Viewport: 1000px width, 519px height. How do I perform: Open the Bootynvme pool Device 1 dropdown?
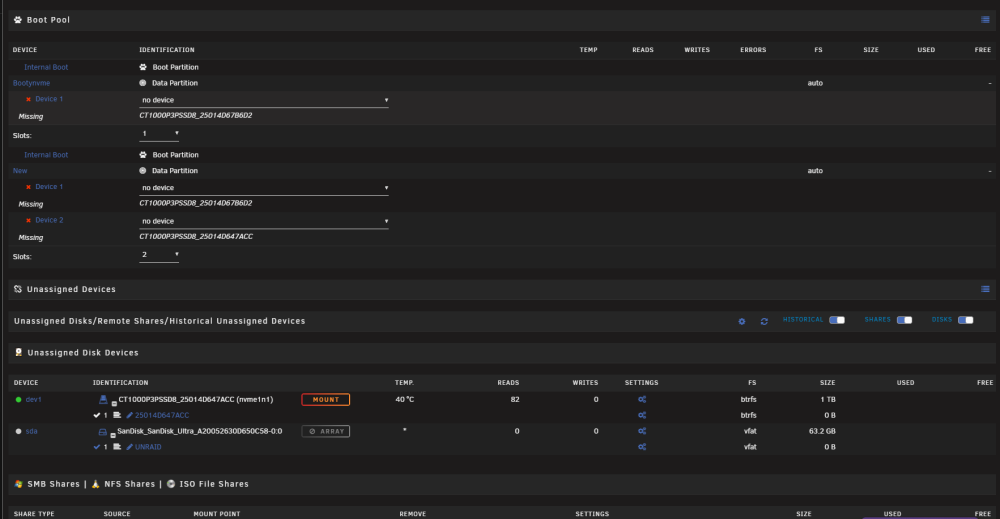(264, 100)
